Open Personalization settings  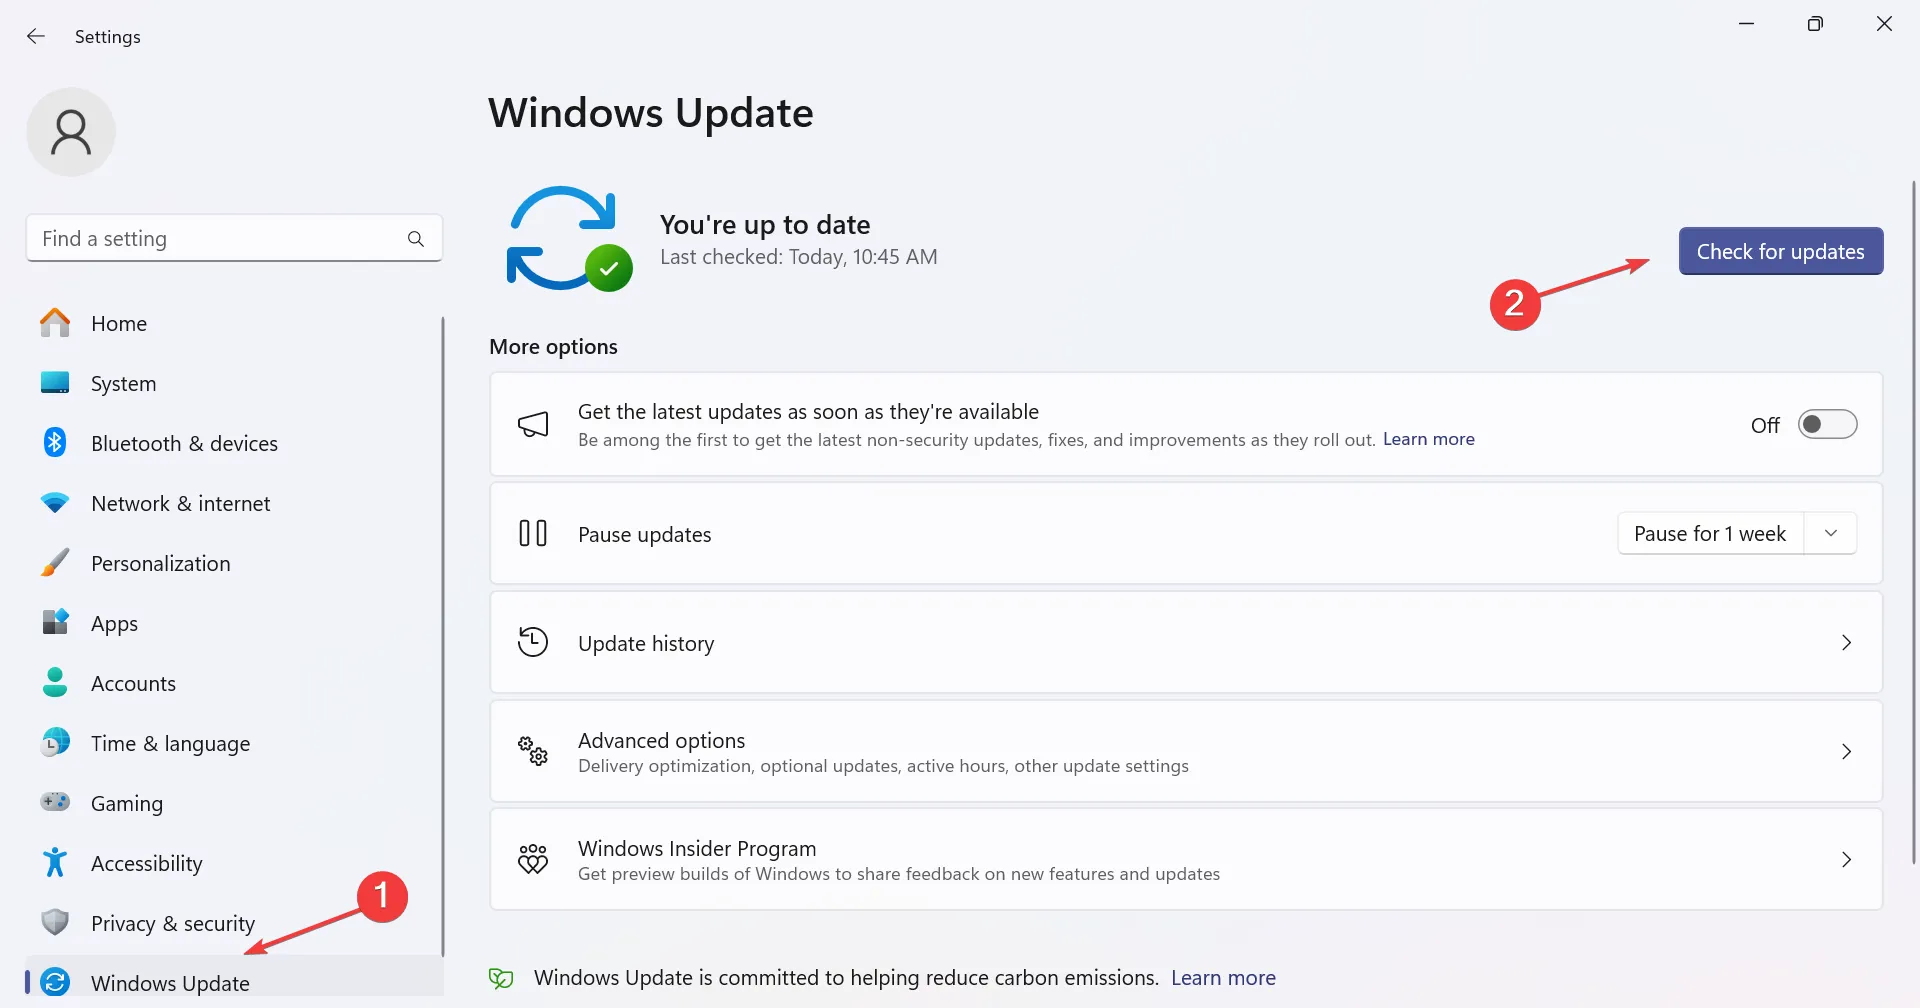[x=234, y=563]
